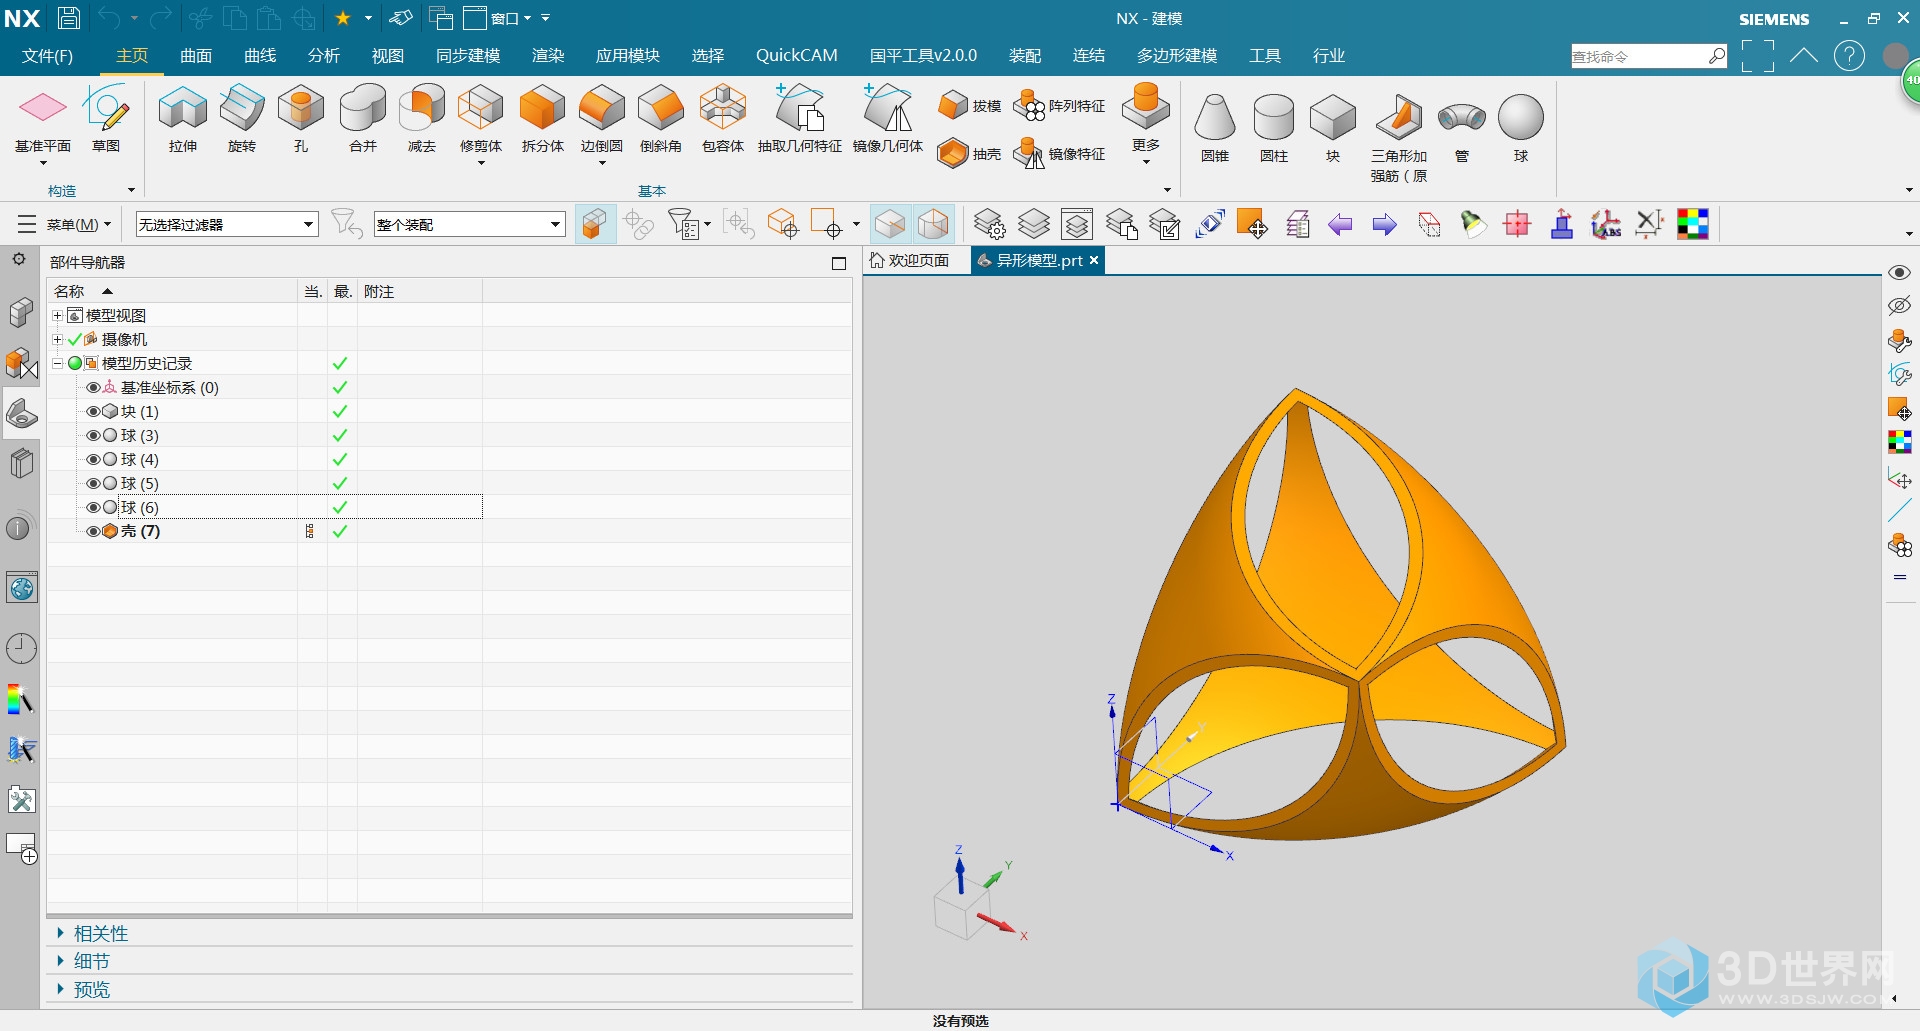Select the 抽取几何特征 tool
This screenshot has width=1920, height=1031.
(x=800, y=120)
